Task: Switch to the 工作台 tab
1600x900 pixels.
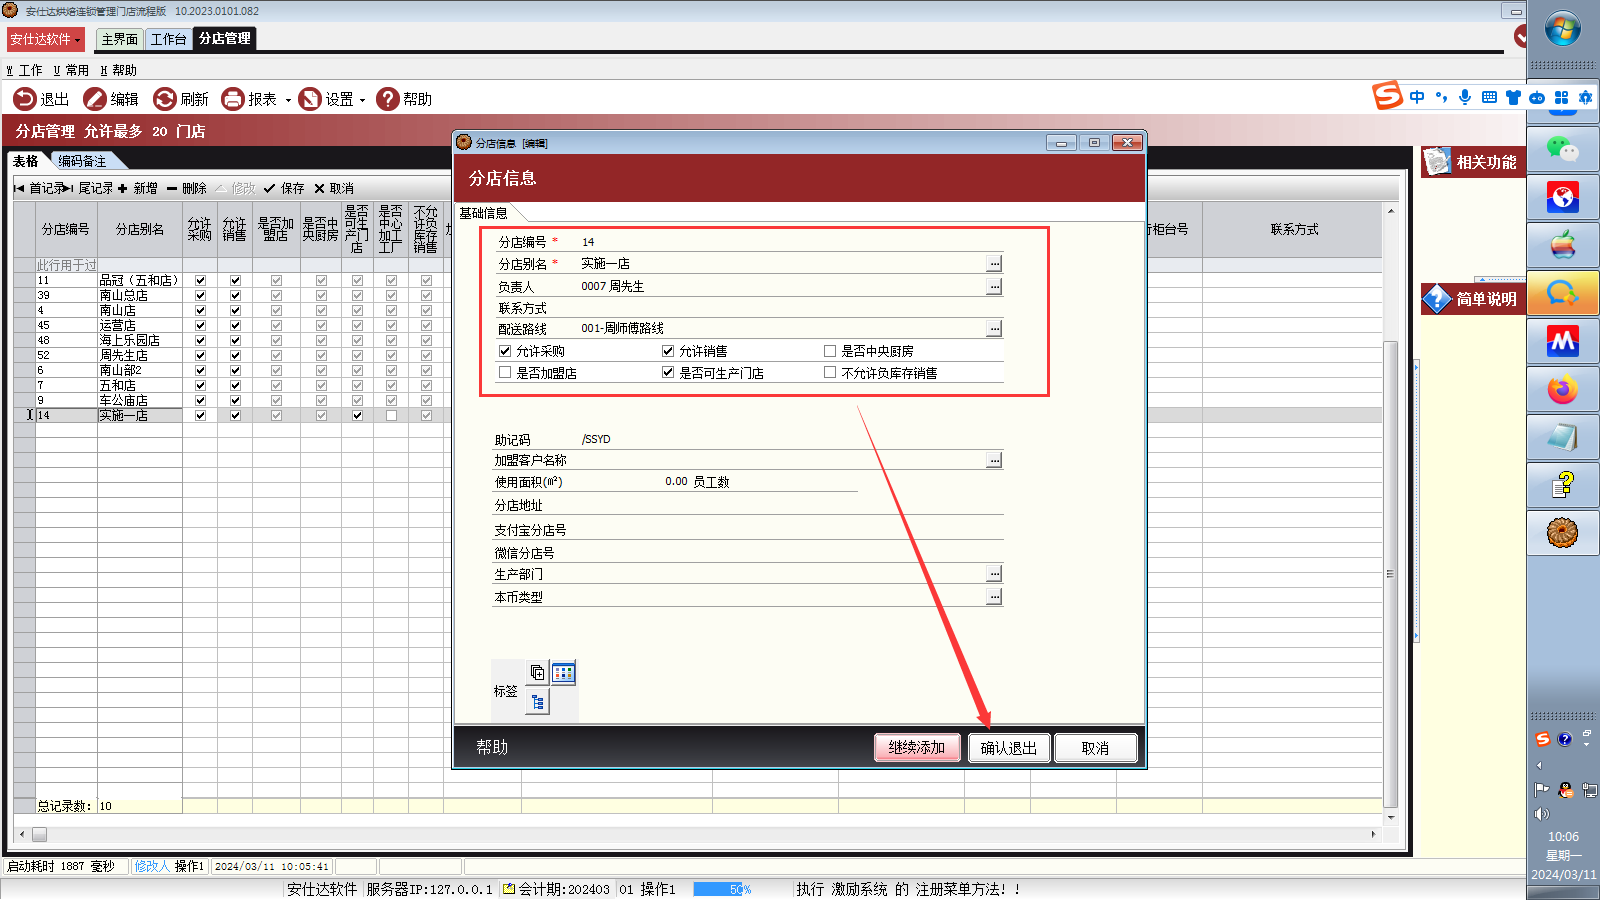Action: 169,39
